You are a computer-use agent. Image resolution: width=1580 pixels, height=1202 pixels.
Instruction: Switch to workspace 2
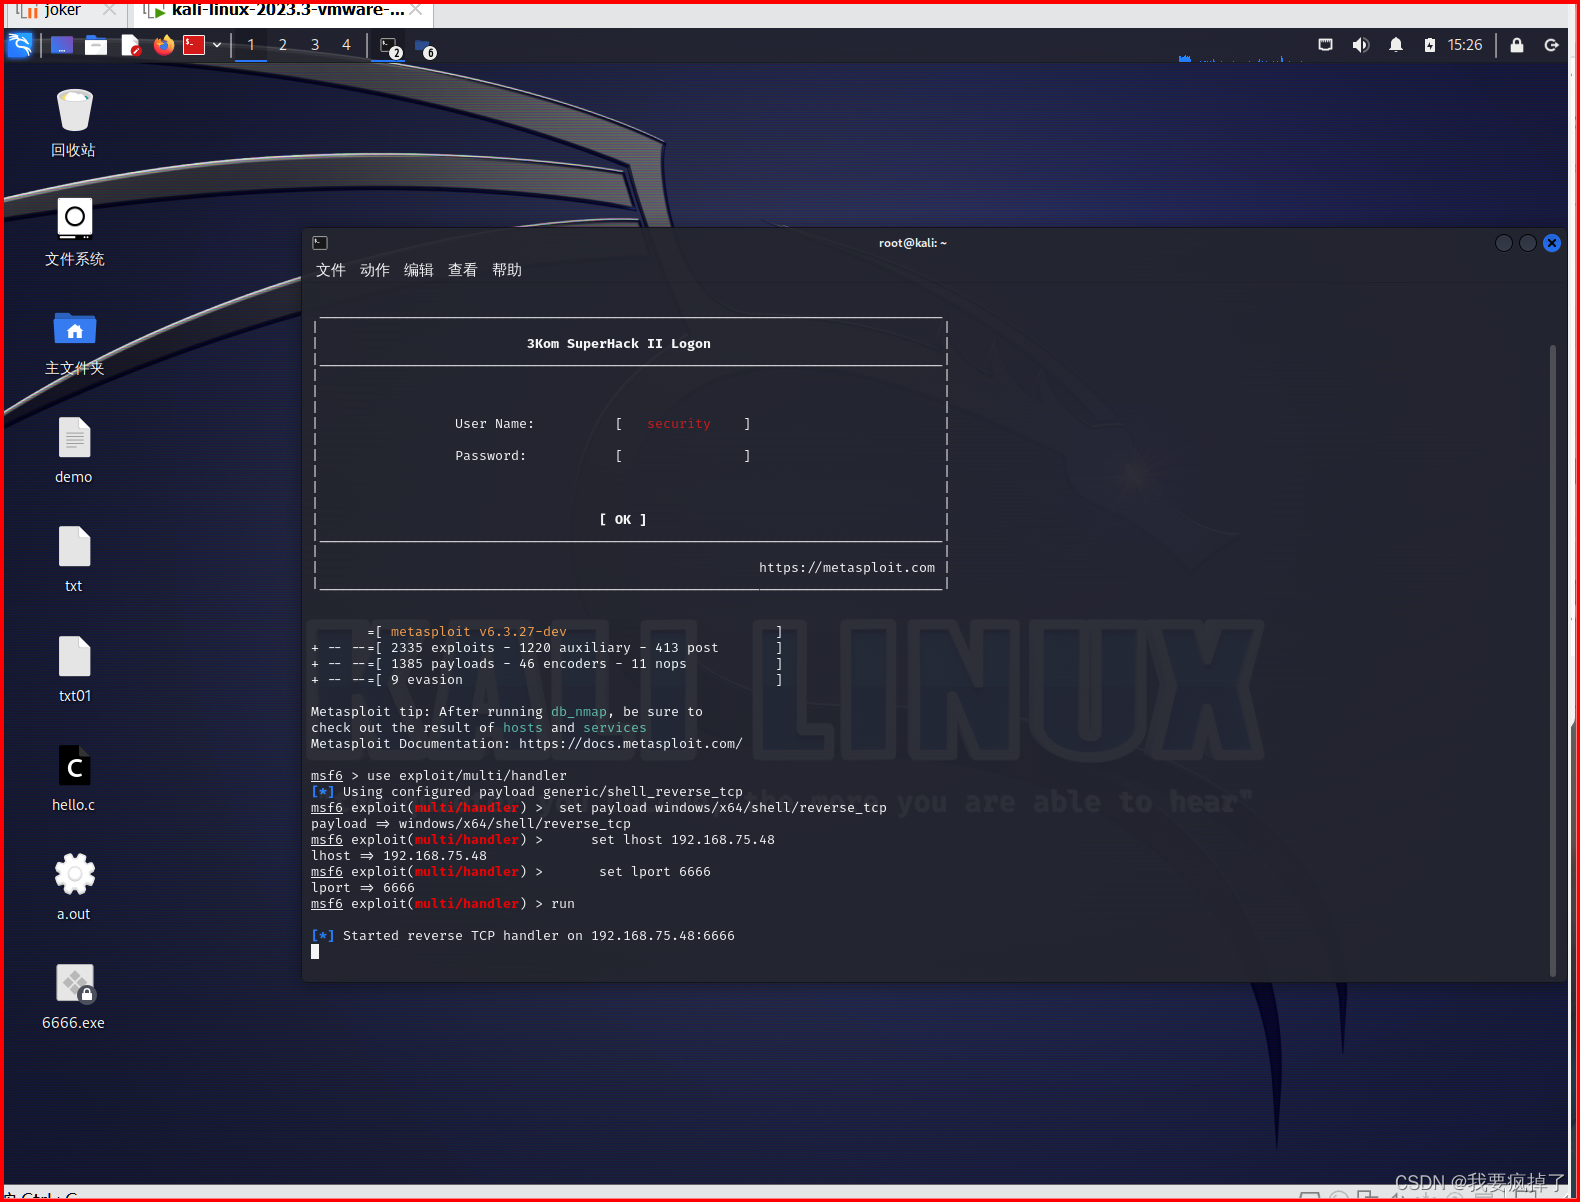[x=283, y=45]
